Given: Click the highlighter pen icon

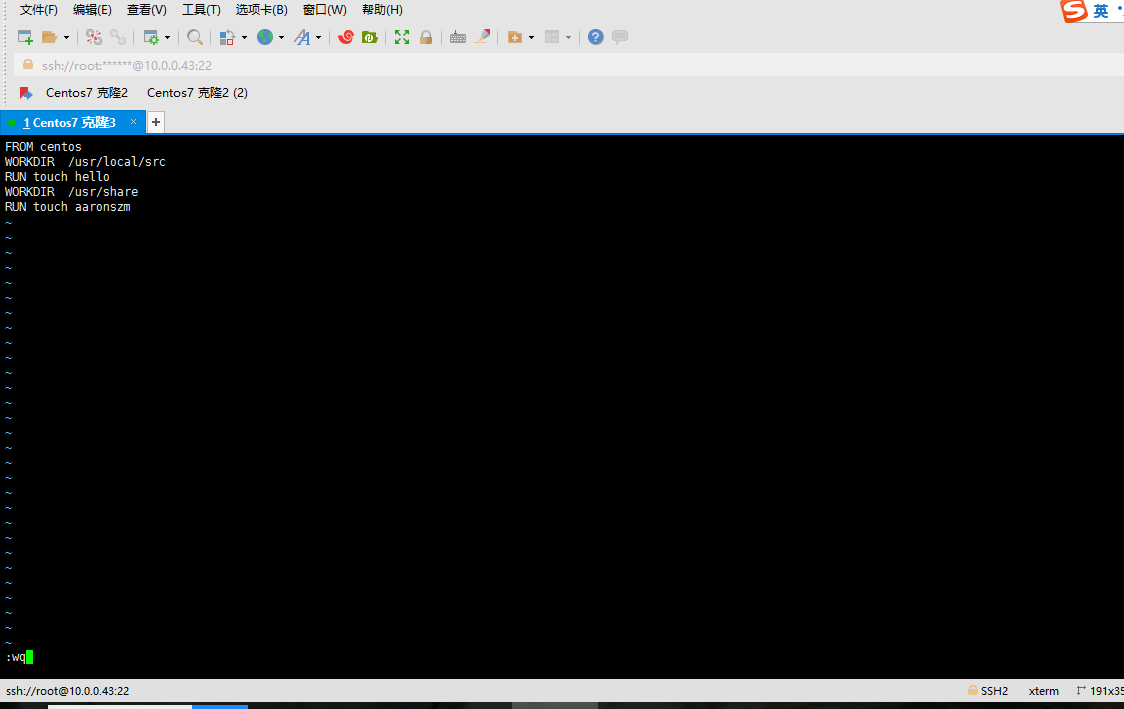Looking at the screenshot, I should [483, 37].
